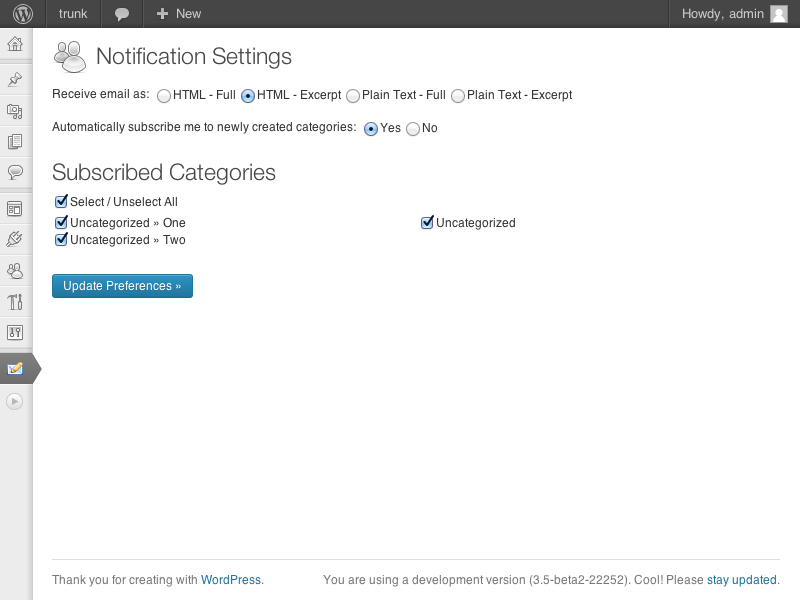Open the Media library icon
Viewport: 800px width, 600px height.
click(15, 111)
